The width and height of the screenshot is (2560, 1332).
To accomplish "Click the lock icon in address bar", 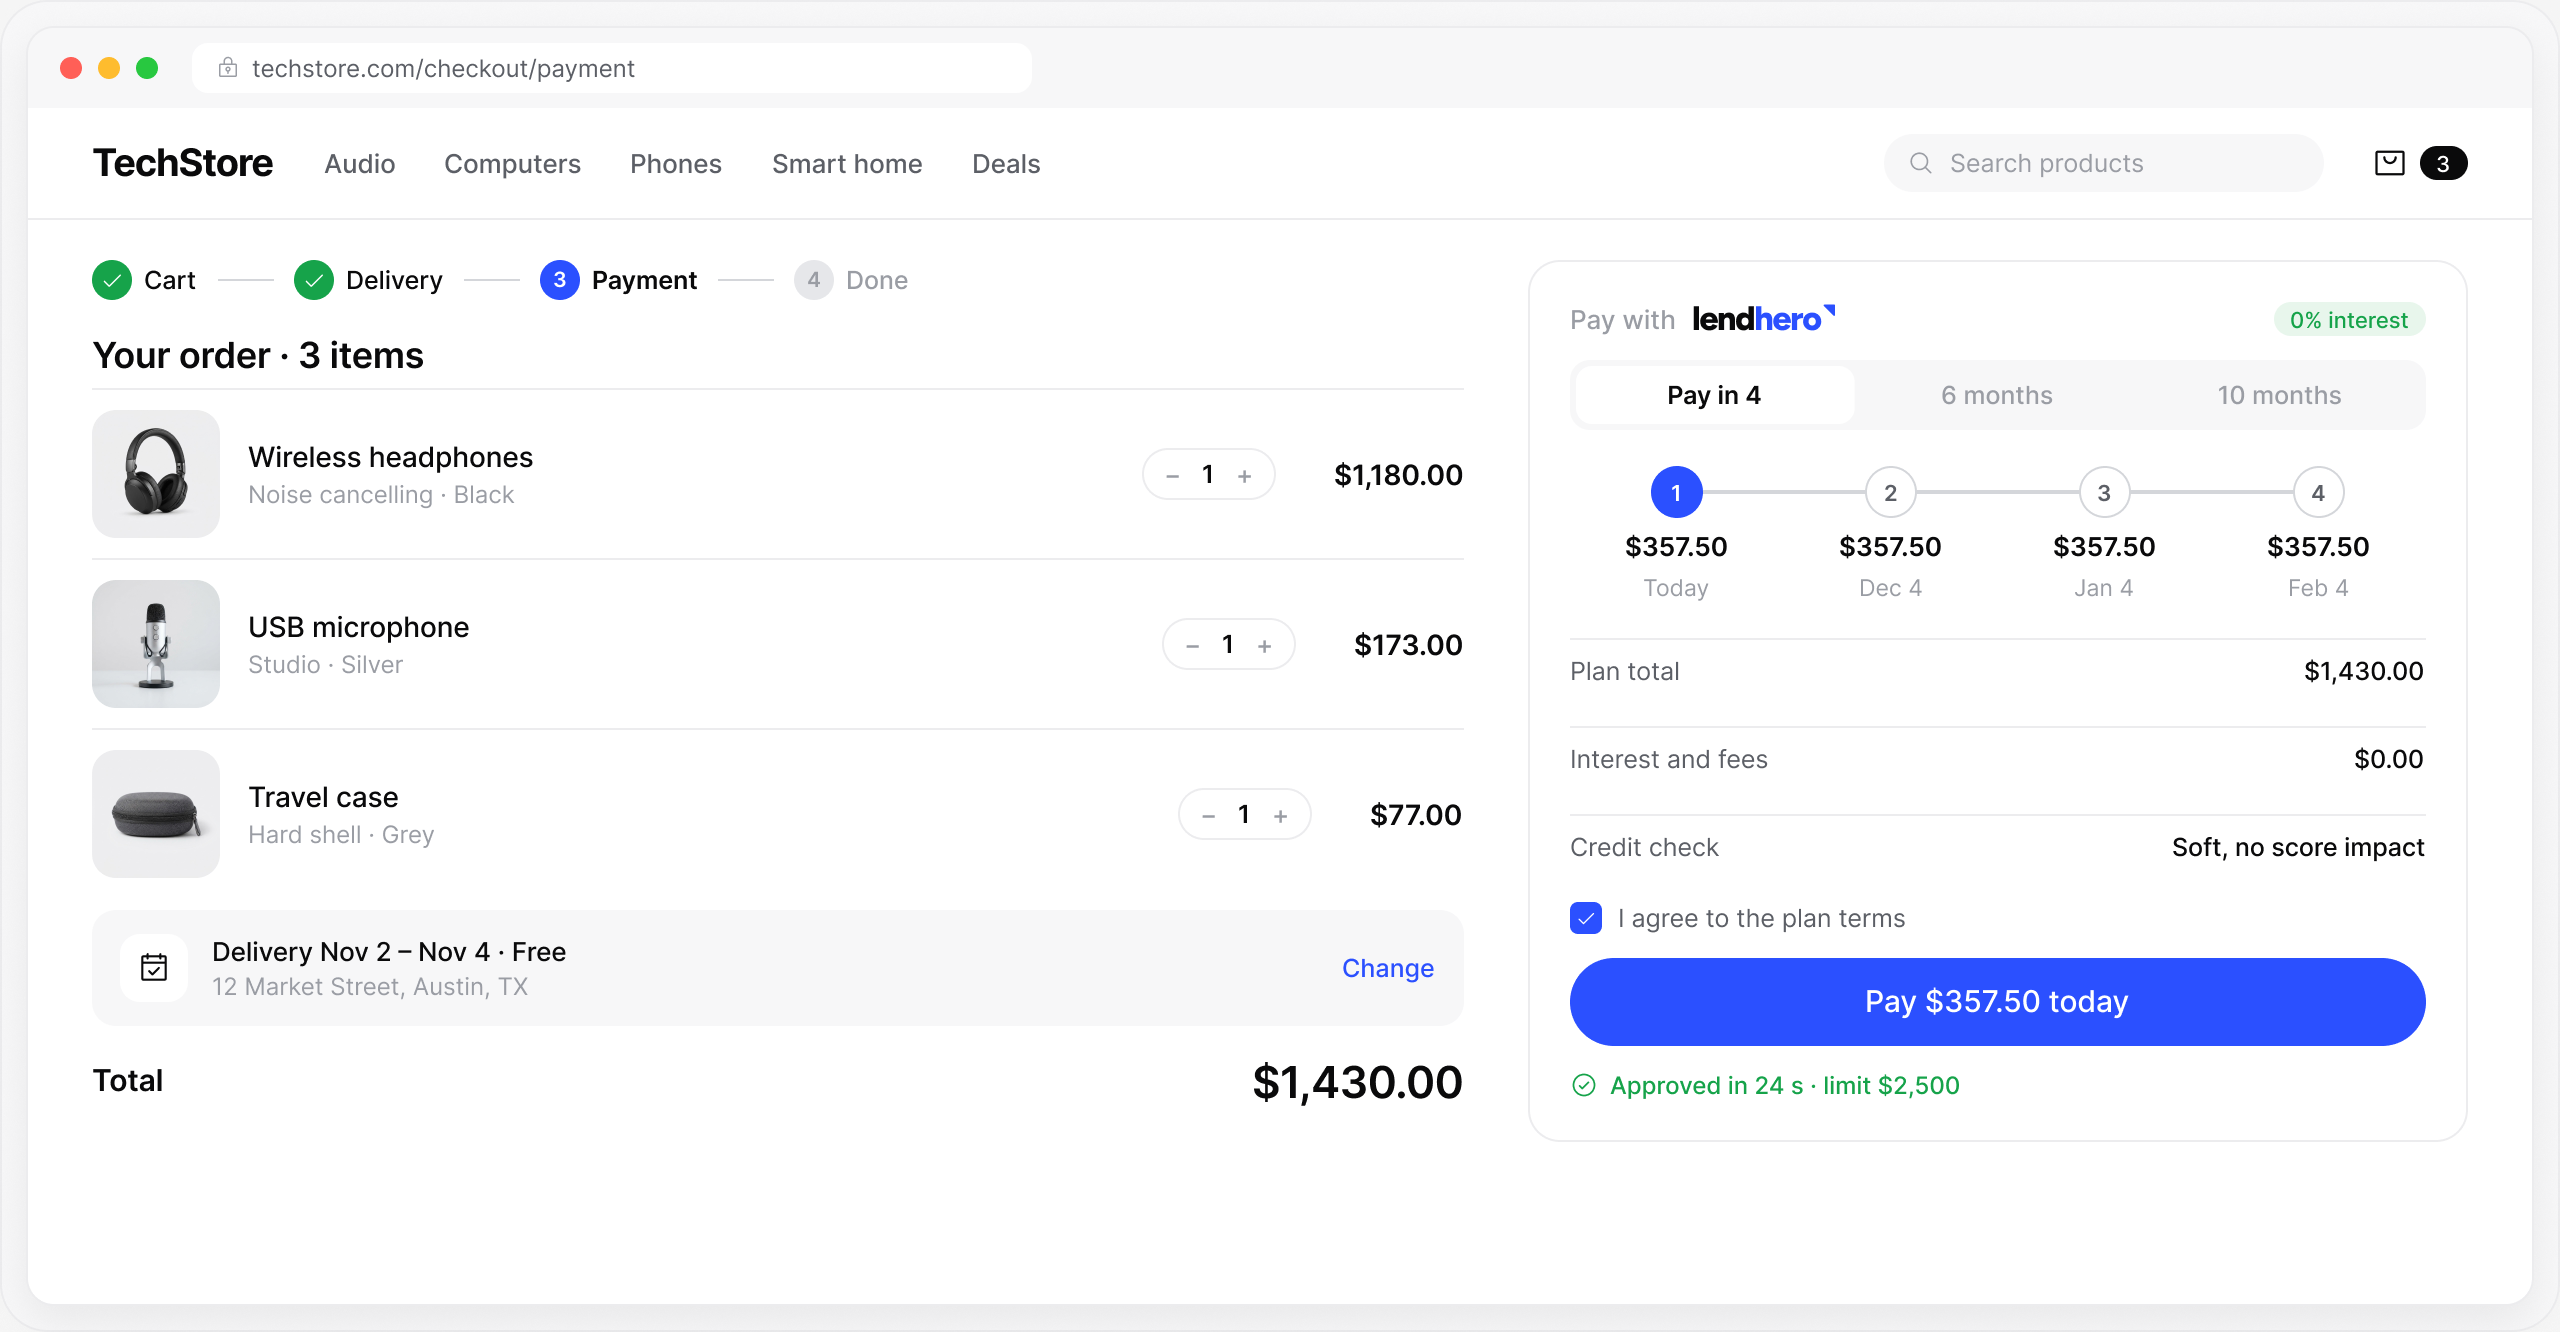I will [x=228, y=68].
